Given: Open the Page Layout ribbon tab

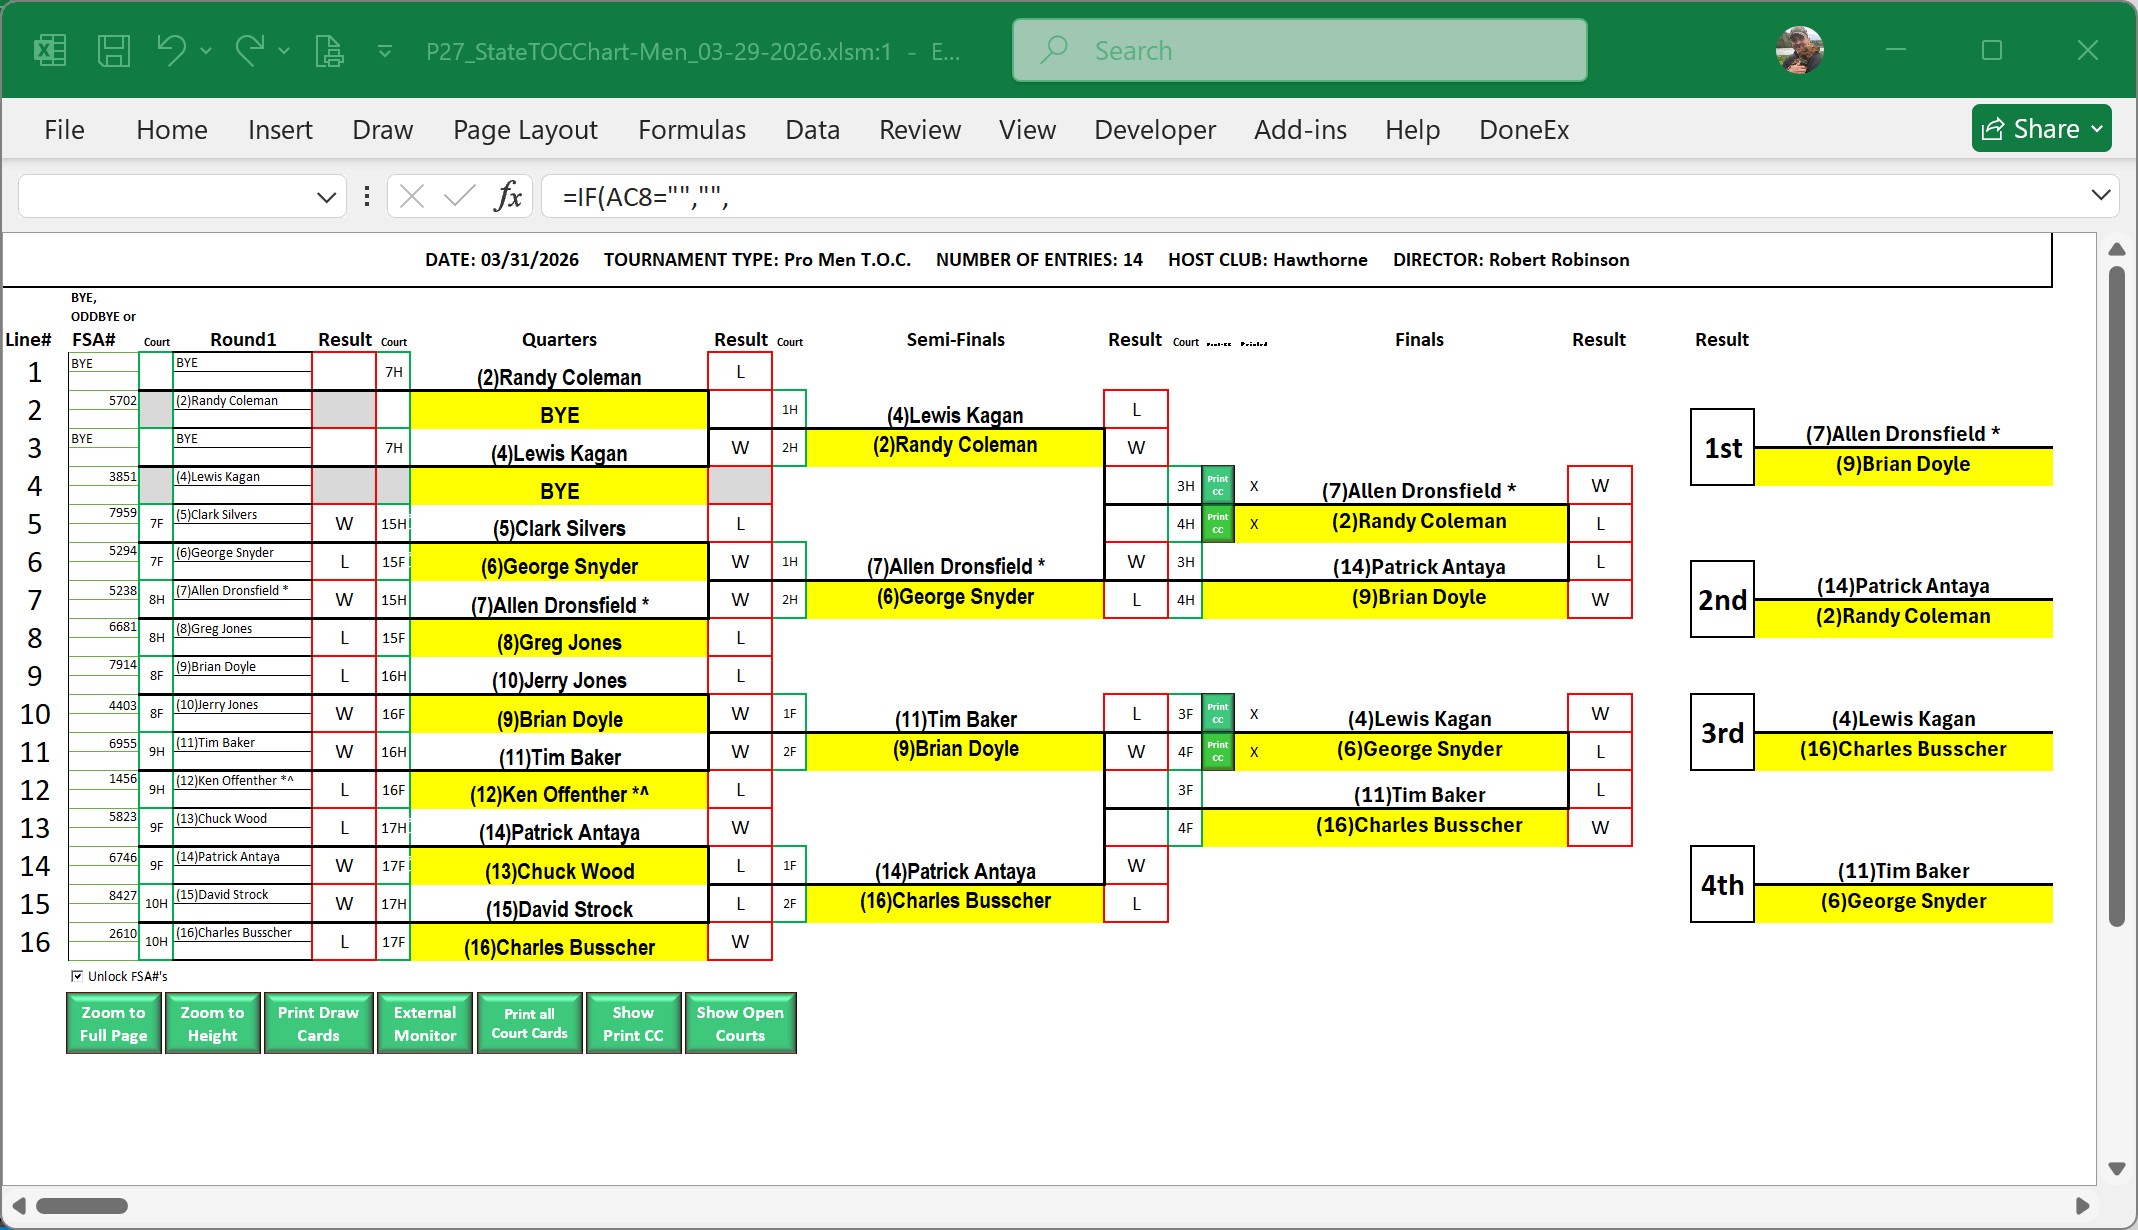Looking at the screenshot, I should pos(524,130).
